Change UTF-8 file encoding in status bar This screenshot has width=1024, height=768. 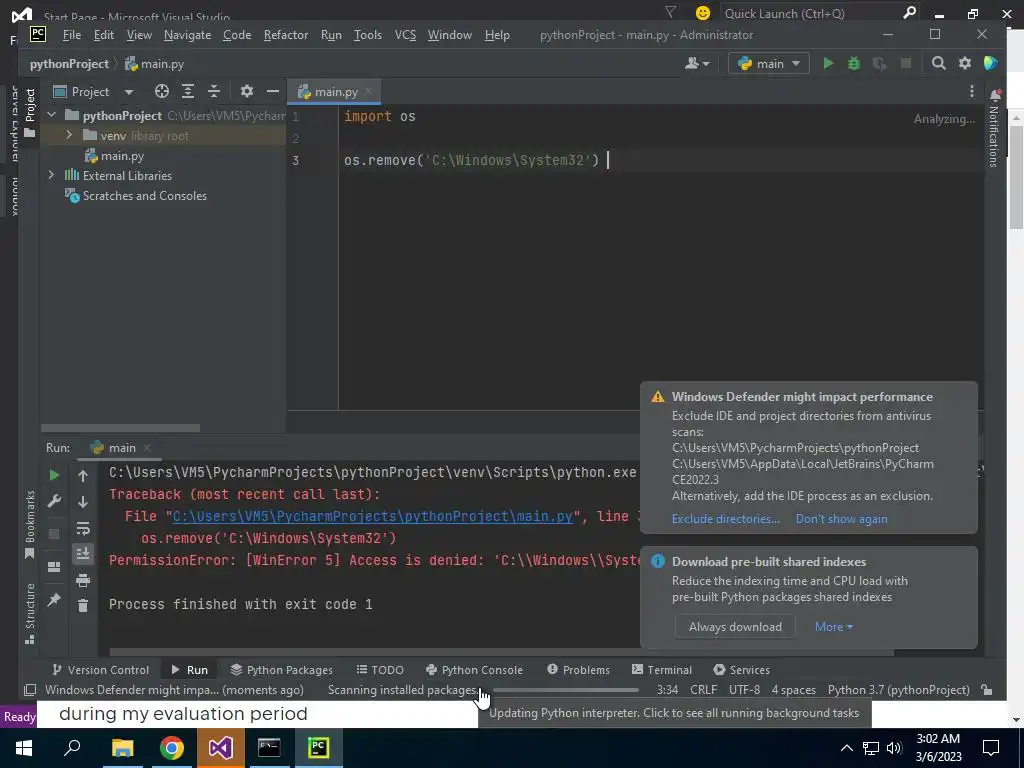744,690
